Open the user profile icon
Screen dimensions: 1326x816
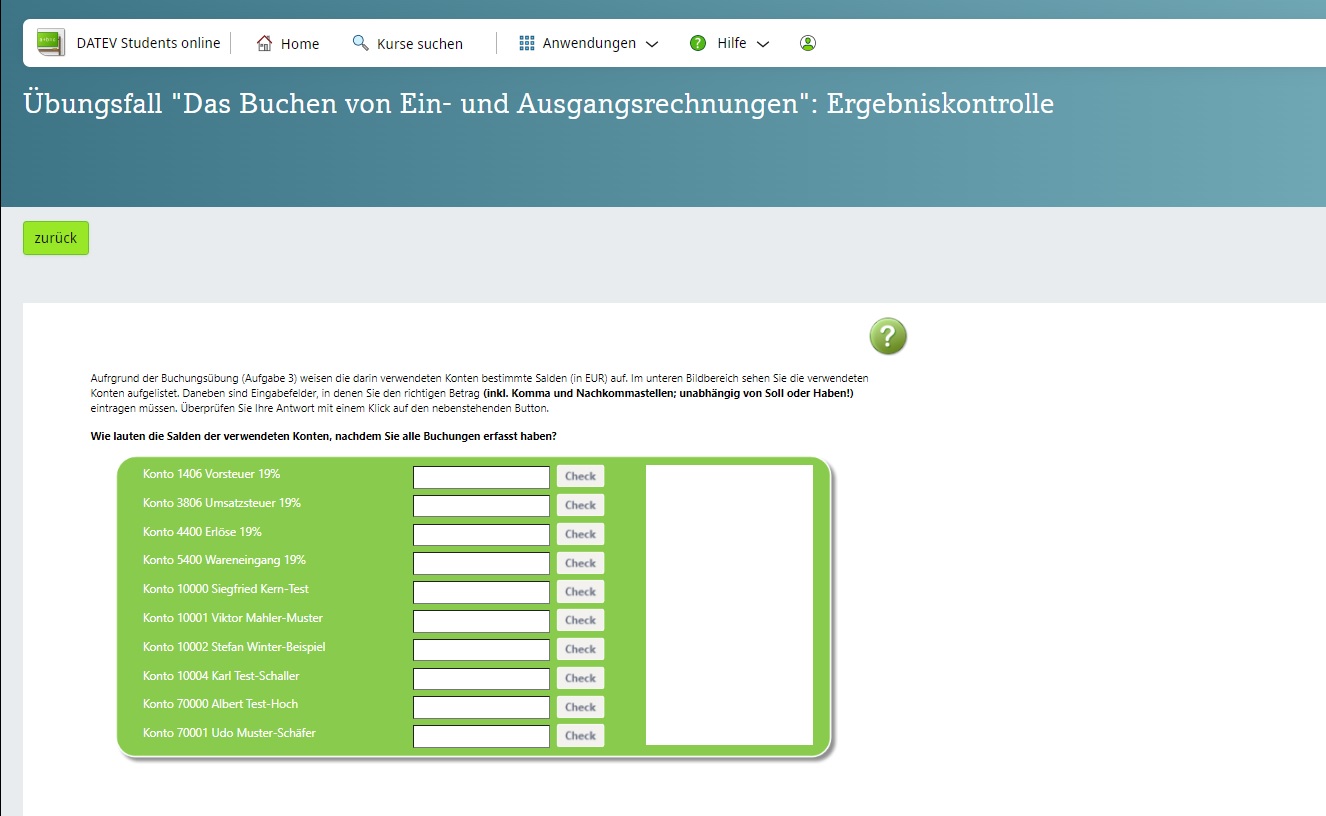pos(807,42)
